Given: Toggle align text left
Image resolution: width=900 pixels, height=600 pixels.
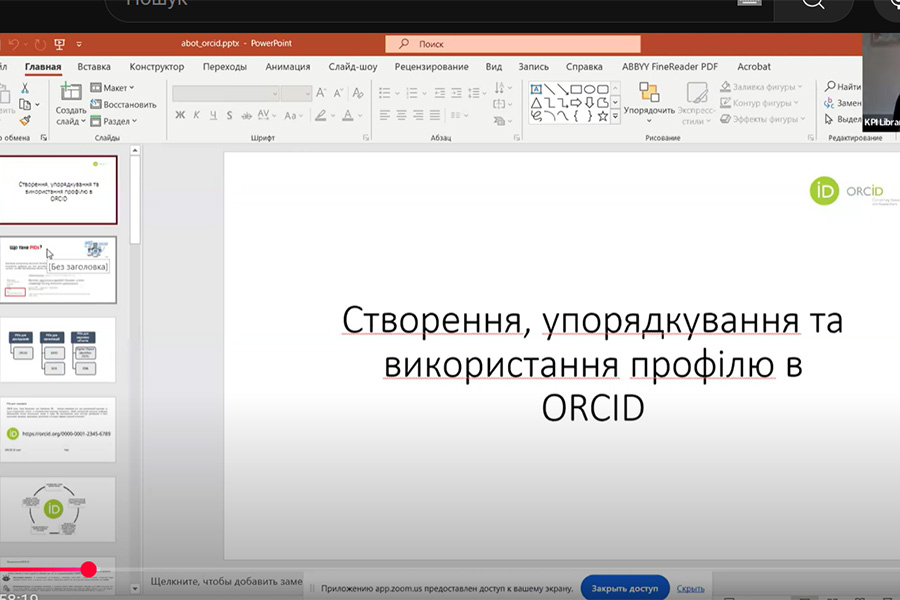Looking at the screenshot, I should click(385, 115).
